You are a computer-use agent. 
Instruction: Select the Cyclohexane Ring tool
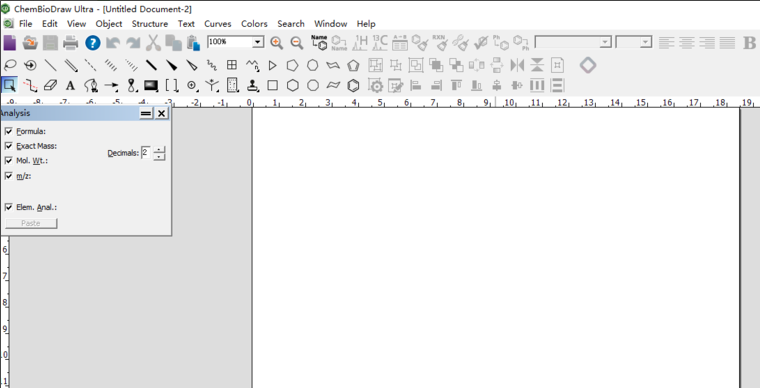click(x=293, y=86)
